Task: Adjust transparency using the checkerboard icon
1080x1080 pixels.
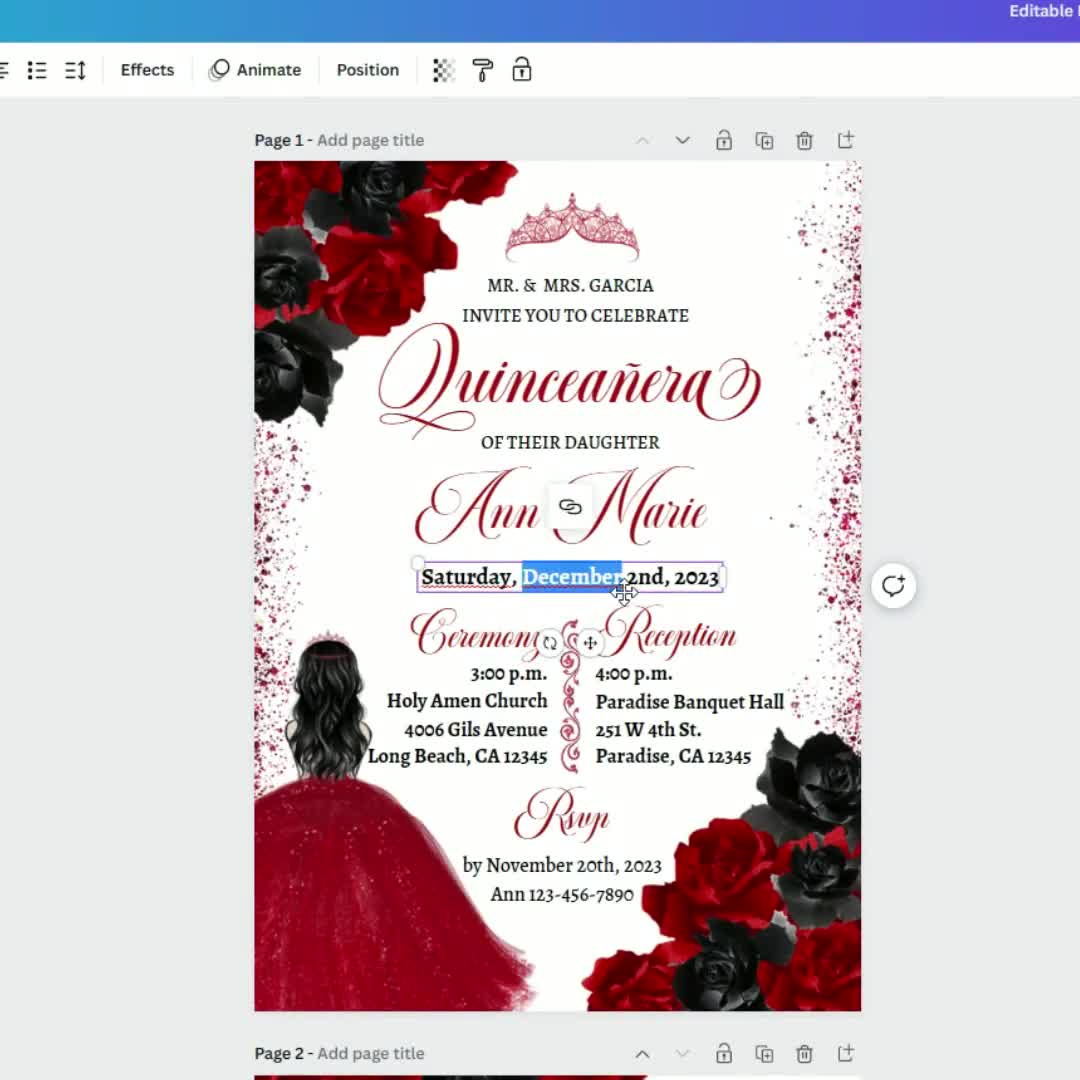Action: click(443, 70)
